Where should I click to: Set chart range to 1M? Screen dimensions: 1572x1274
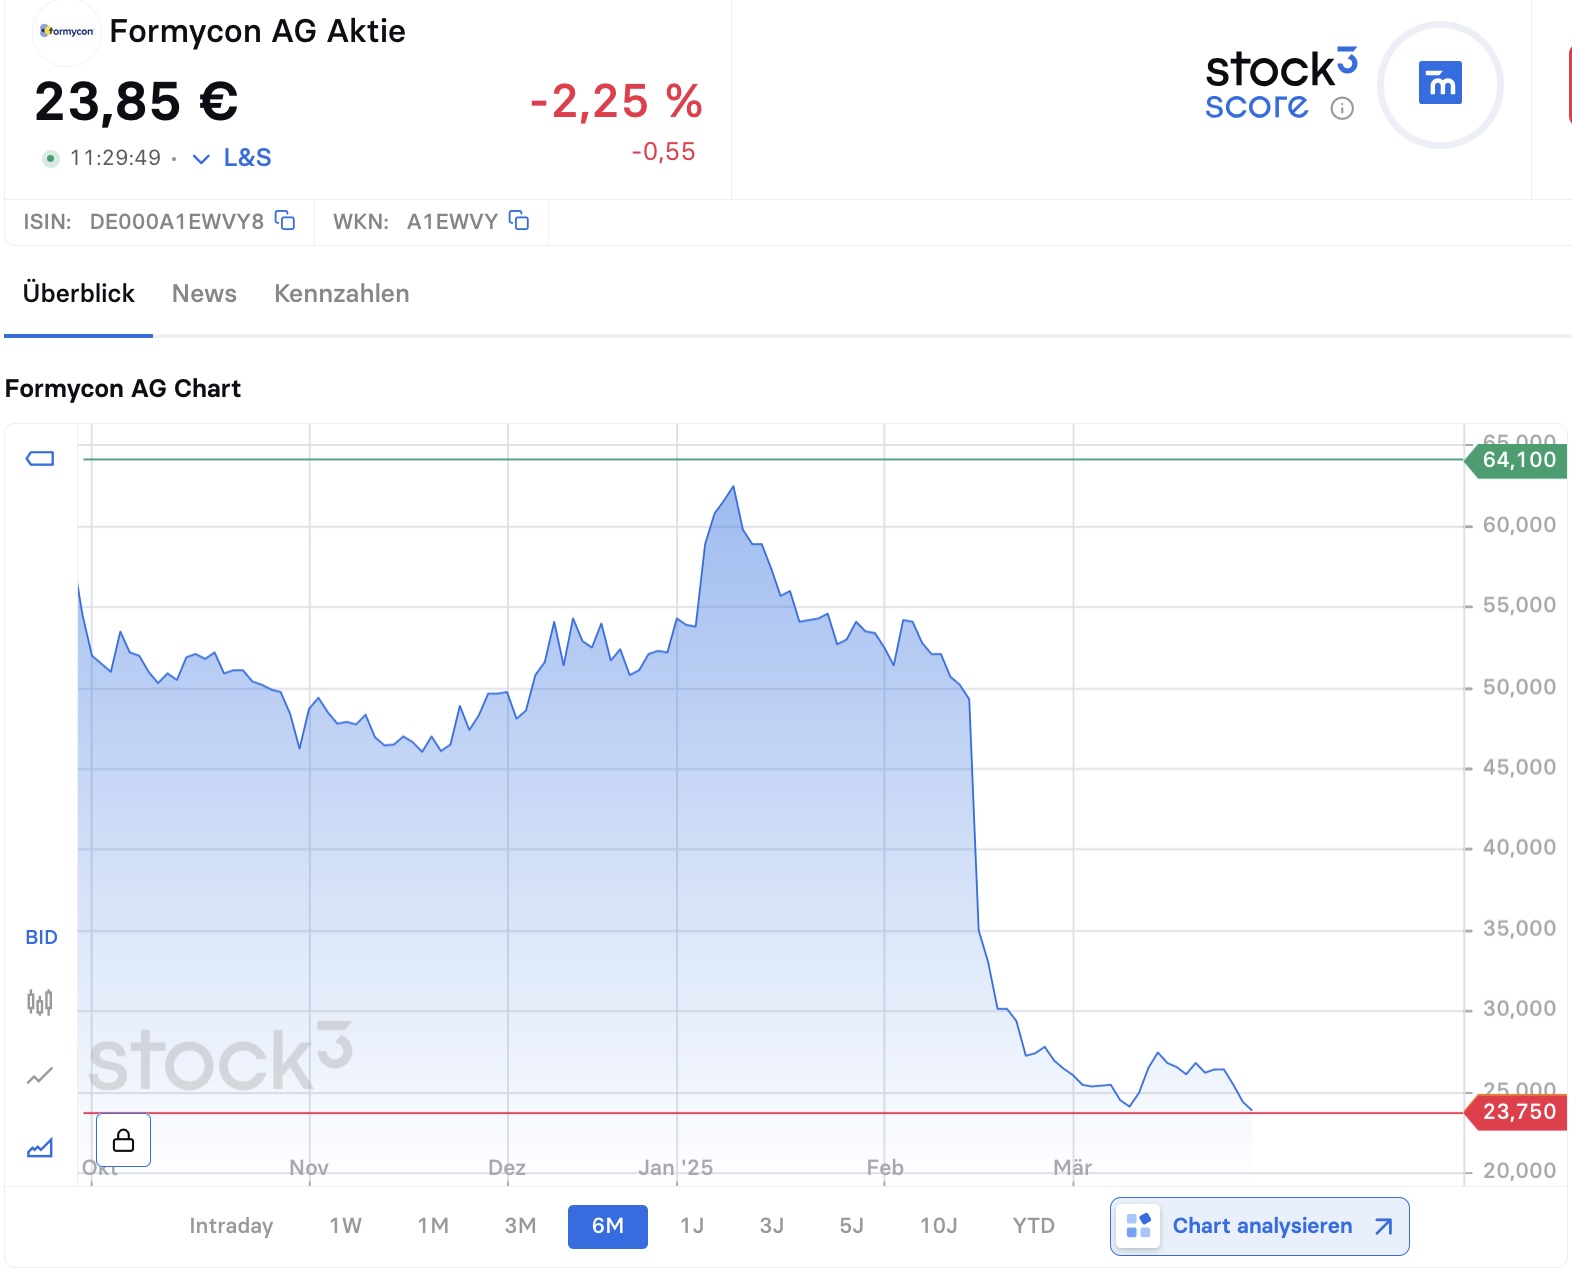coord(433,1226)
